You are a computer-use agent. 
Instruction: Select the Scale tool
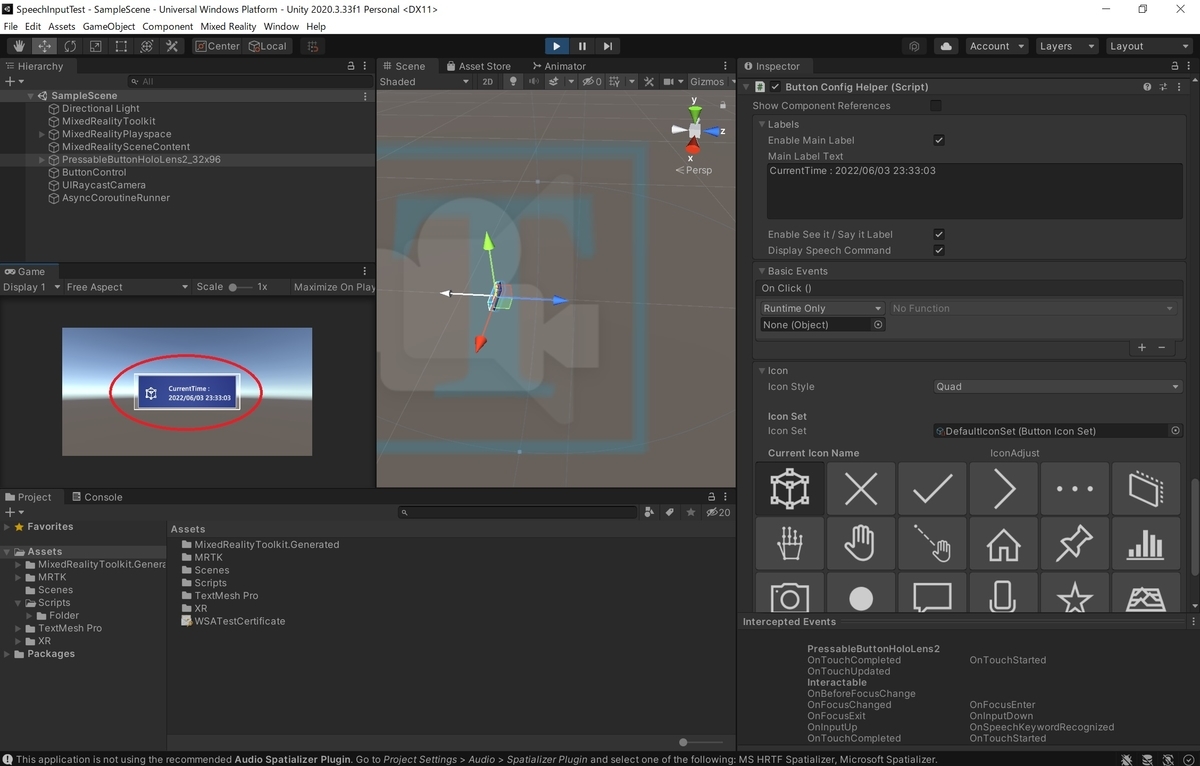tap(96, 46)
